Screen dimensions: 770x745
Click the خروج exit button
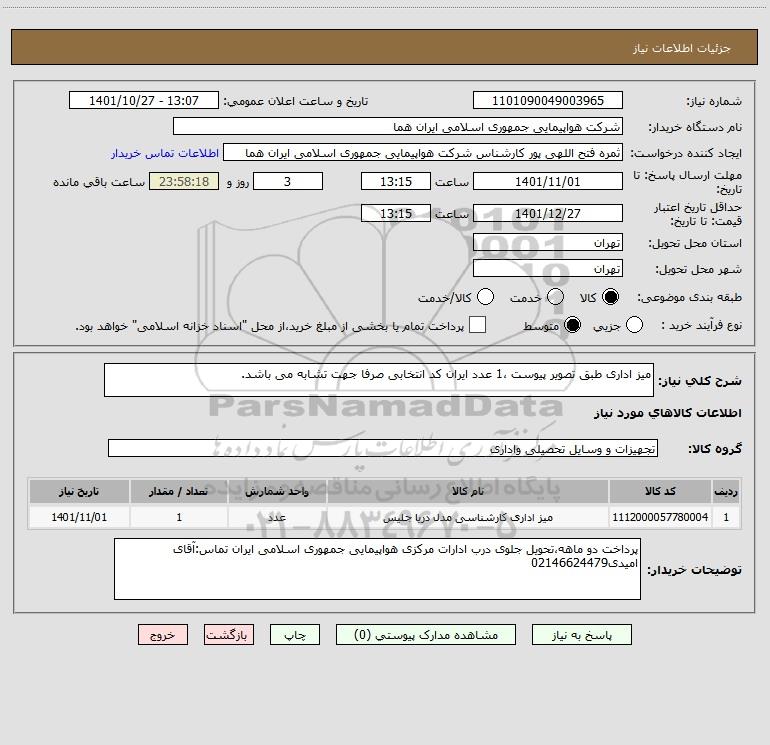[163, 635]
